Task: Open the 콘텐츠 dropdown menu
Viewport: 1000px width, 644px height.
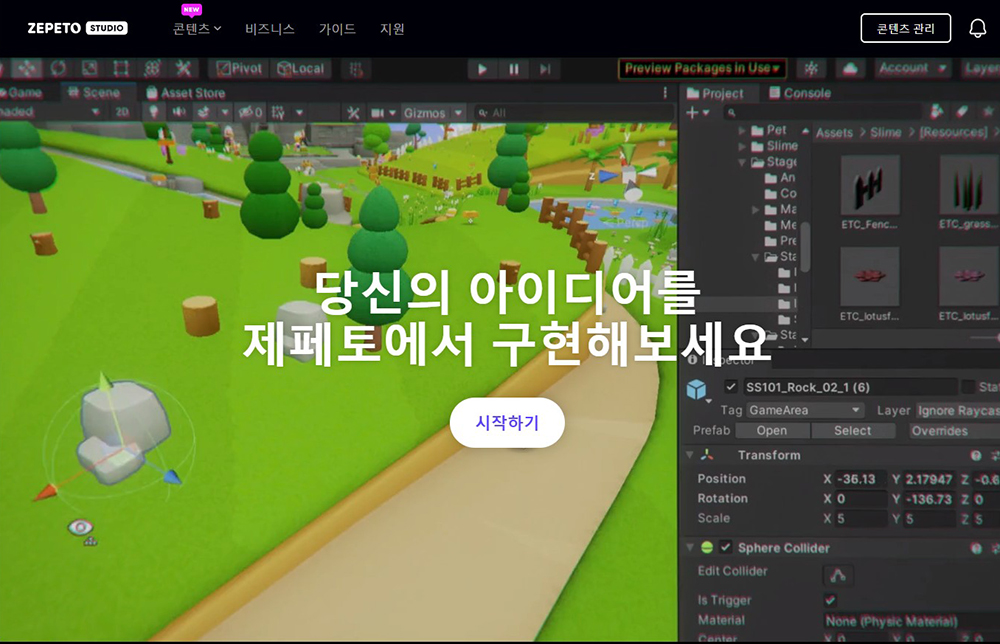Action: [197, 29]
